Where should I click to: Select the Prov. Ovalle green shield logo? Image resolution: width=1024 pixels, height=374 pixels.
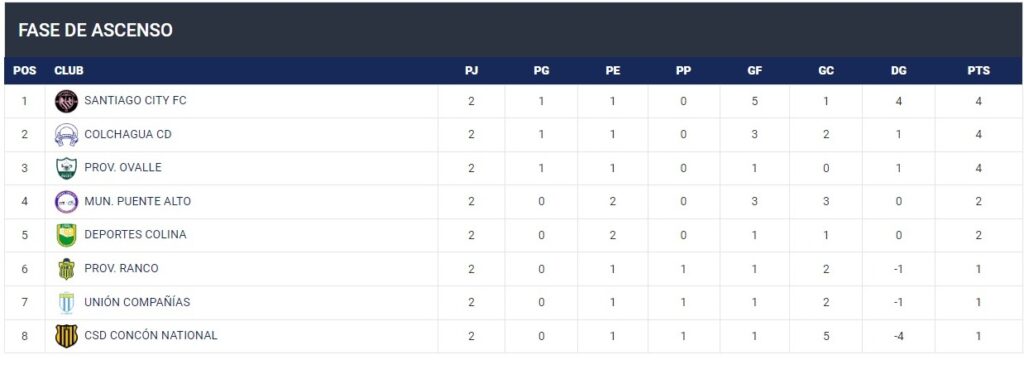click(66, 168)
